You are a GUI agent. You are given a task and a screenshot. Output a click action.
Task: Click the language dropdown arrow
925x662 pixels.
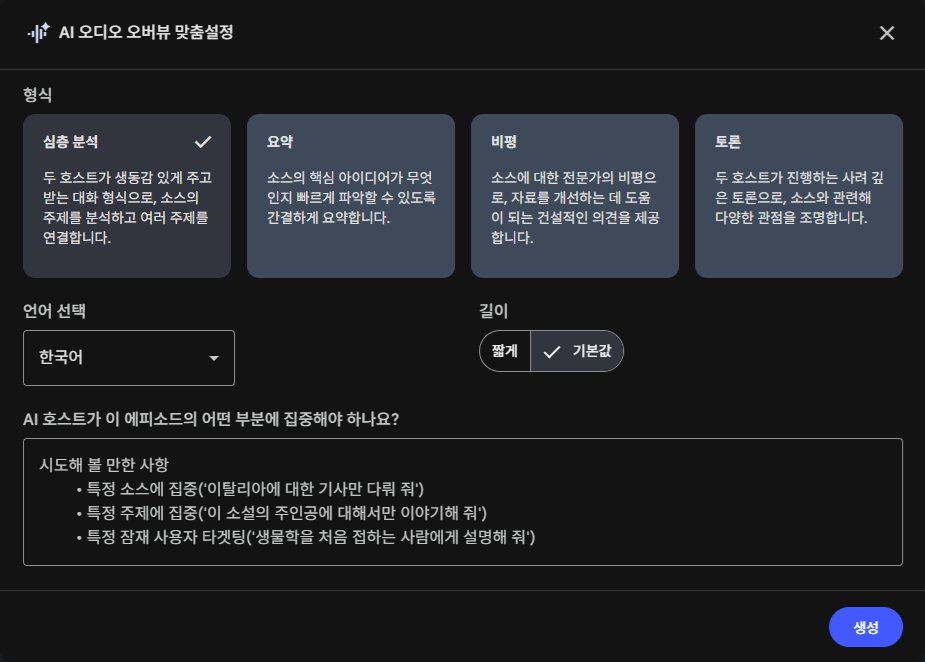(213, 358)
